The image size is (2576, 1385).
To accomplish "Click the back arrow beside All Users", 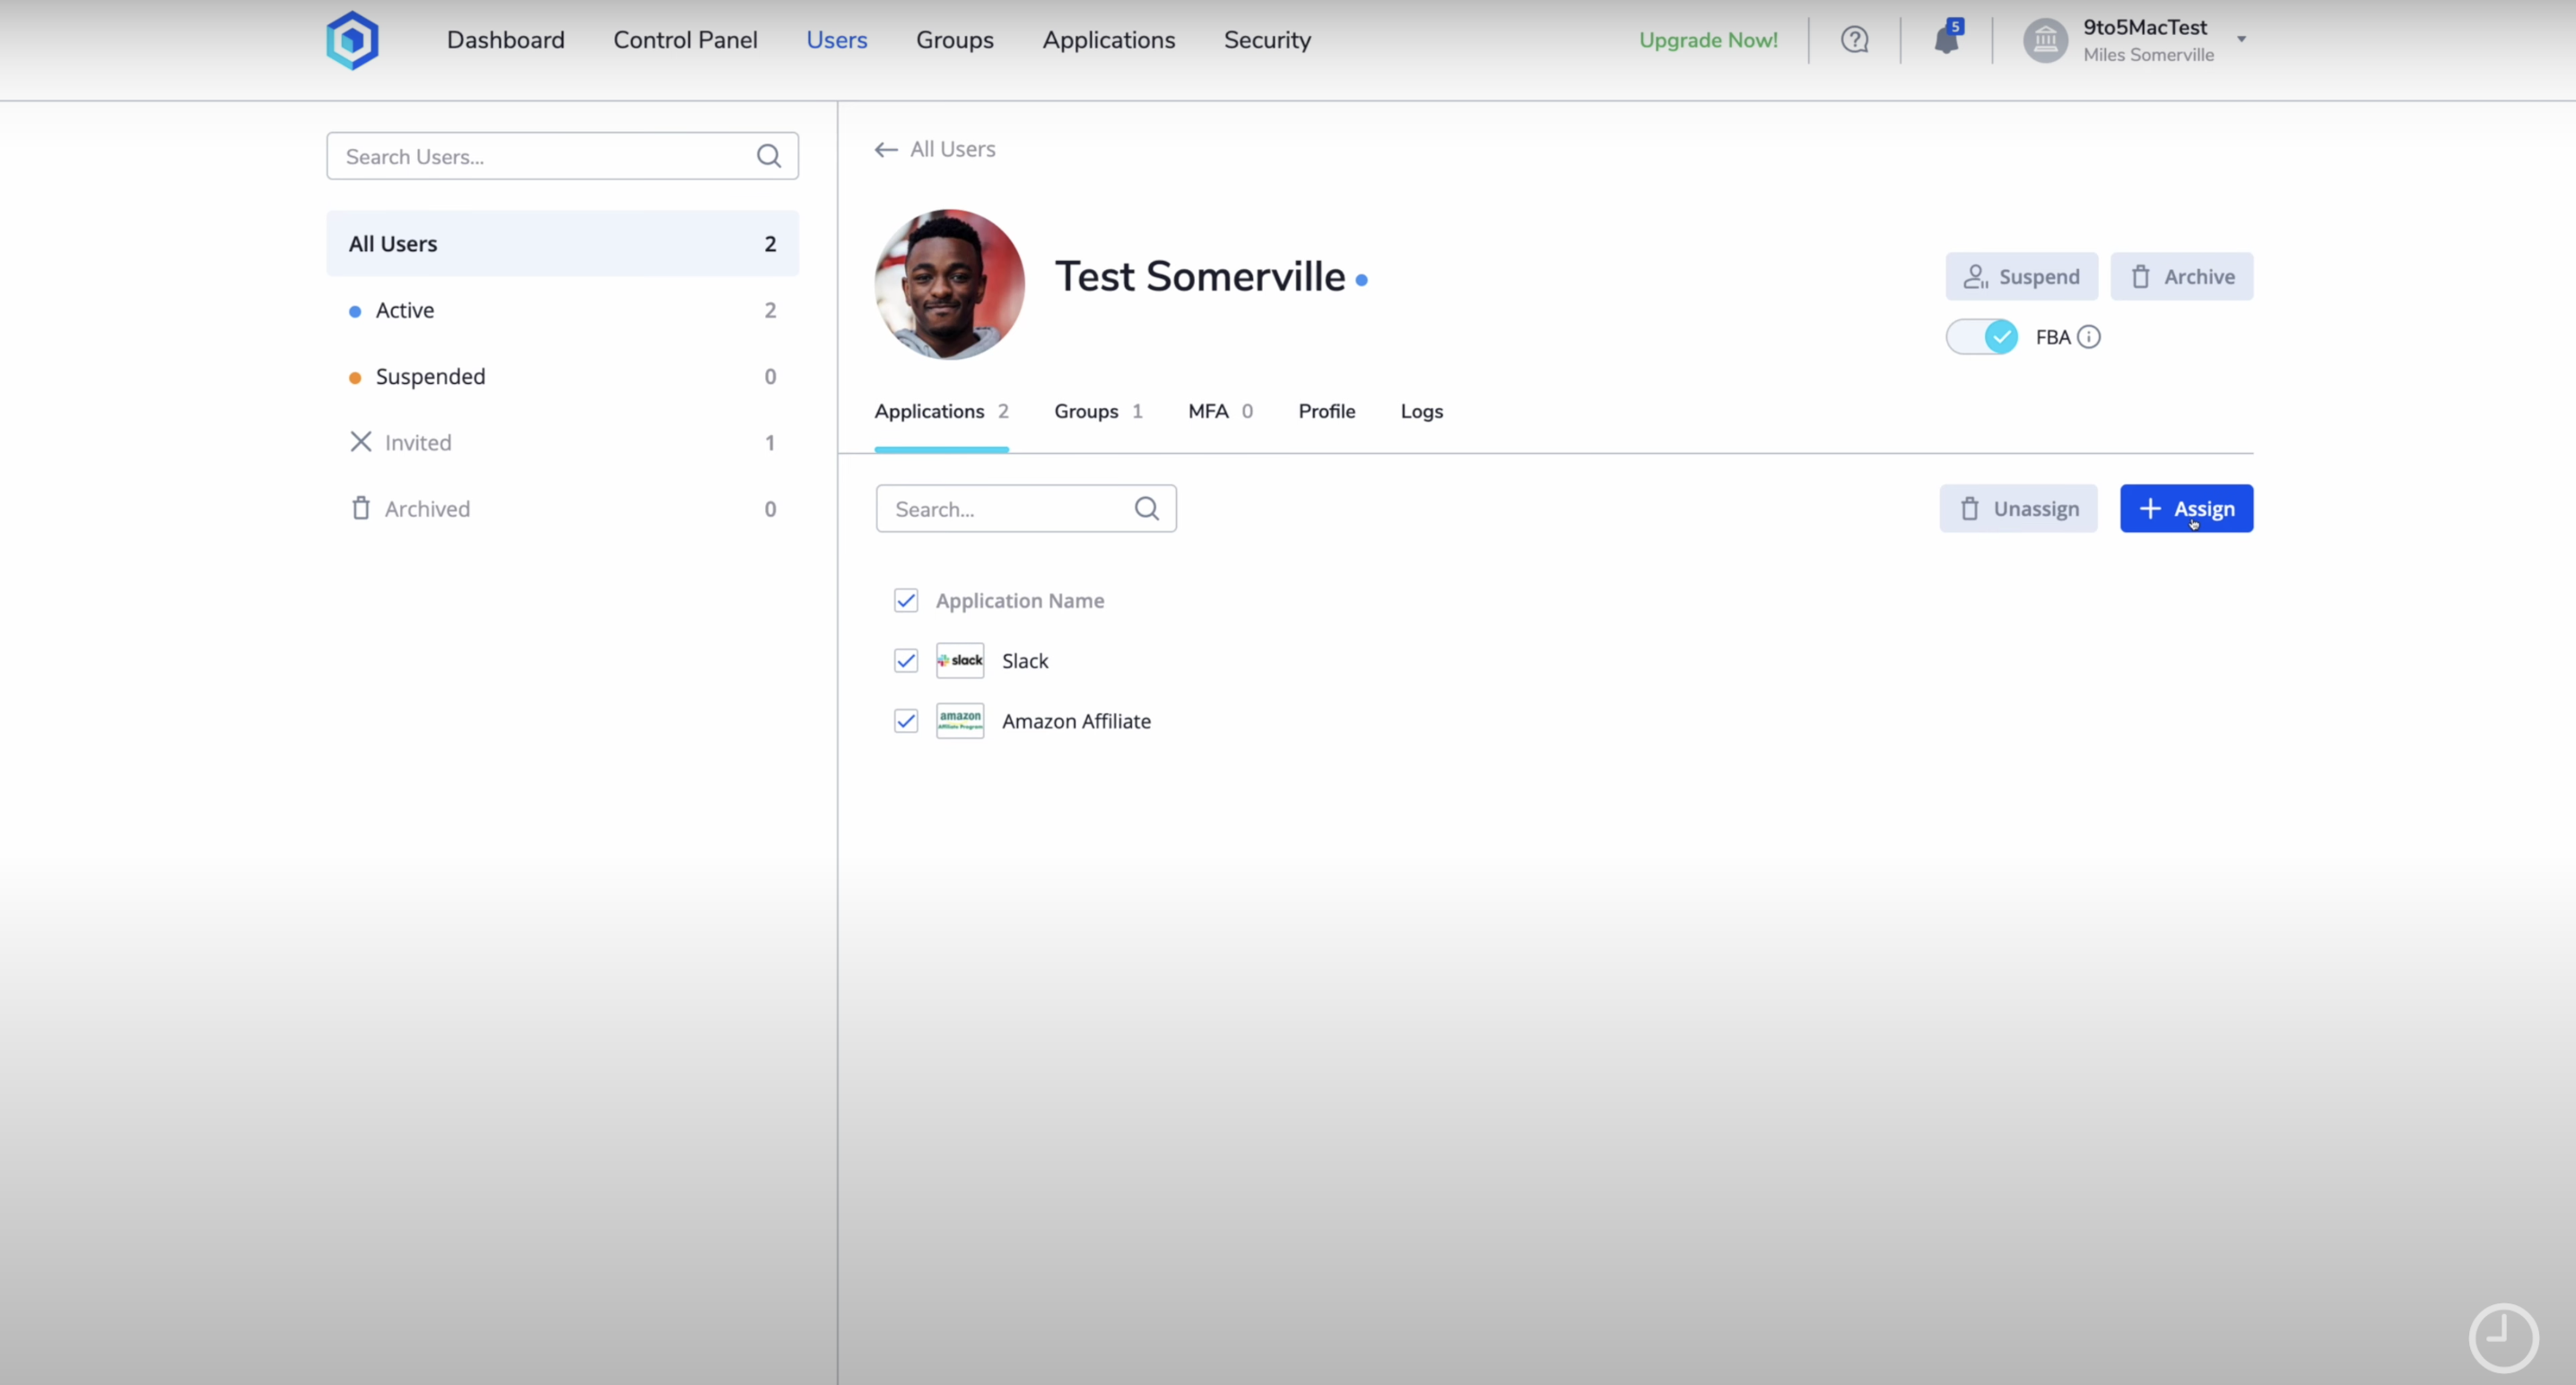I will (x=884, y=149).
